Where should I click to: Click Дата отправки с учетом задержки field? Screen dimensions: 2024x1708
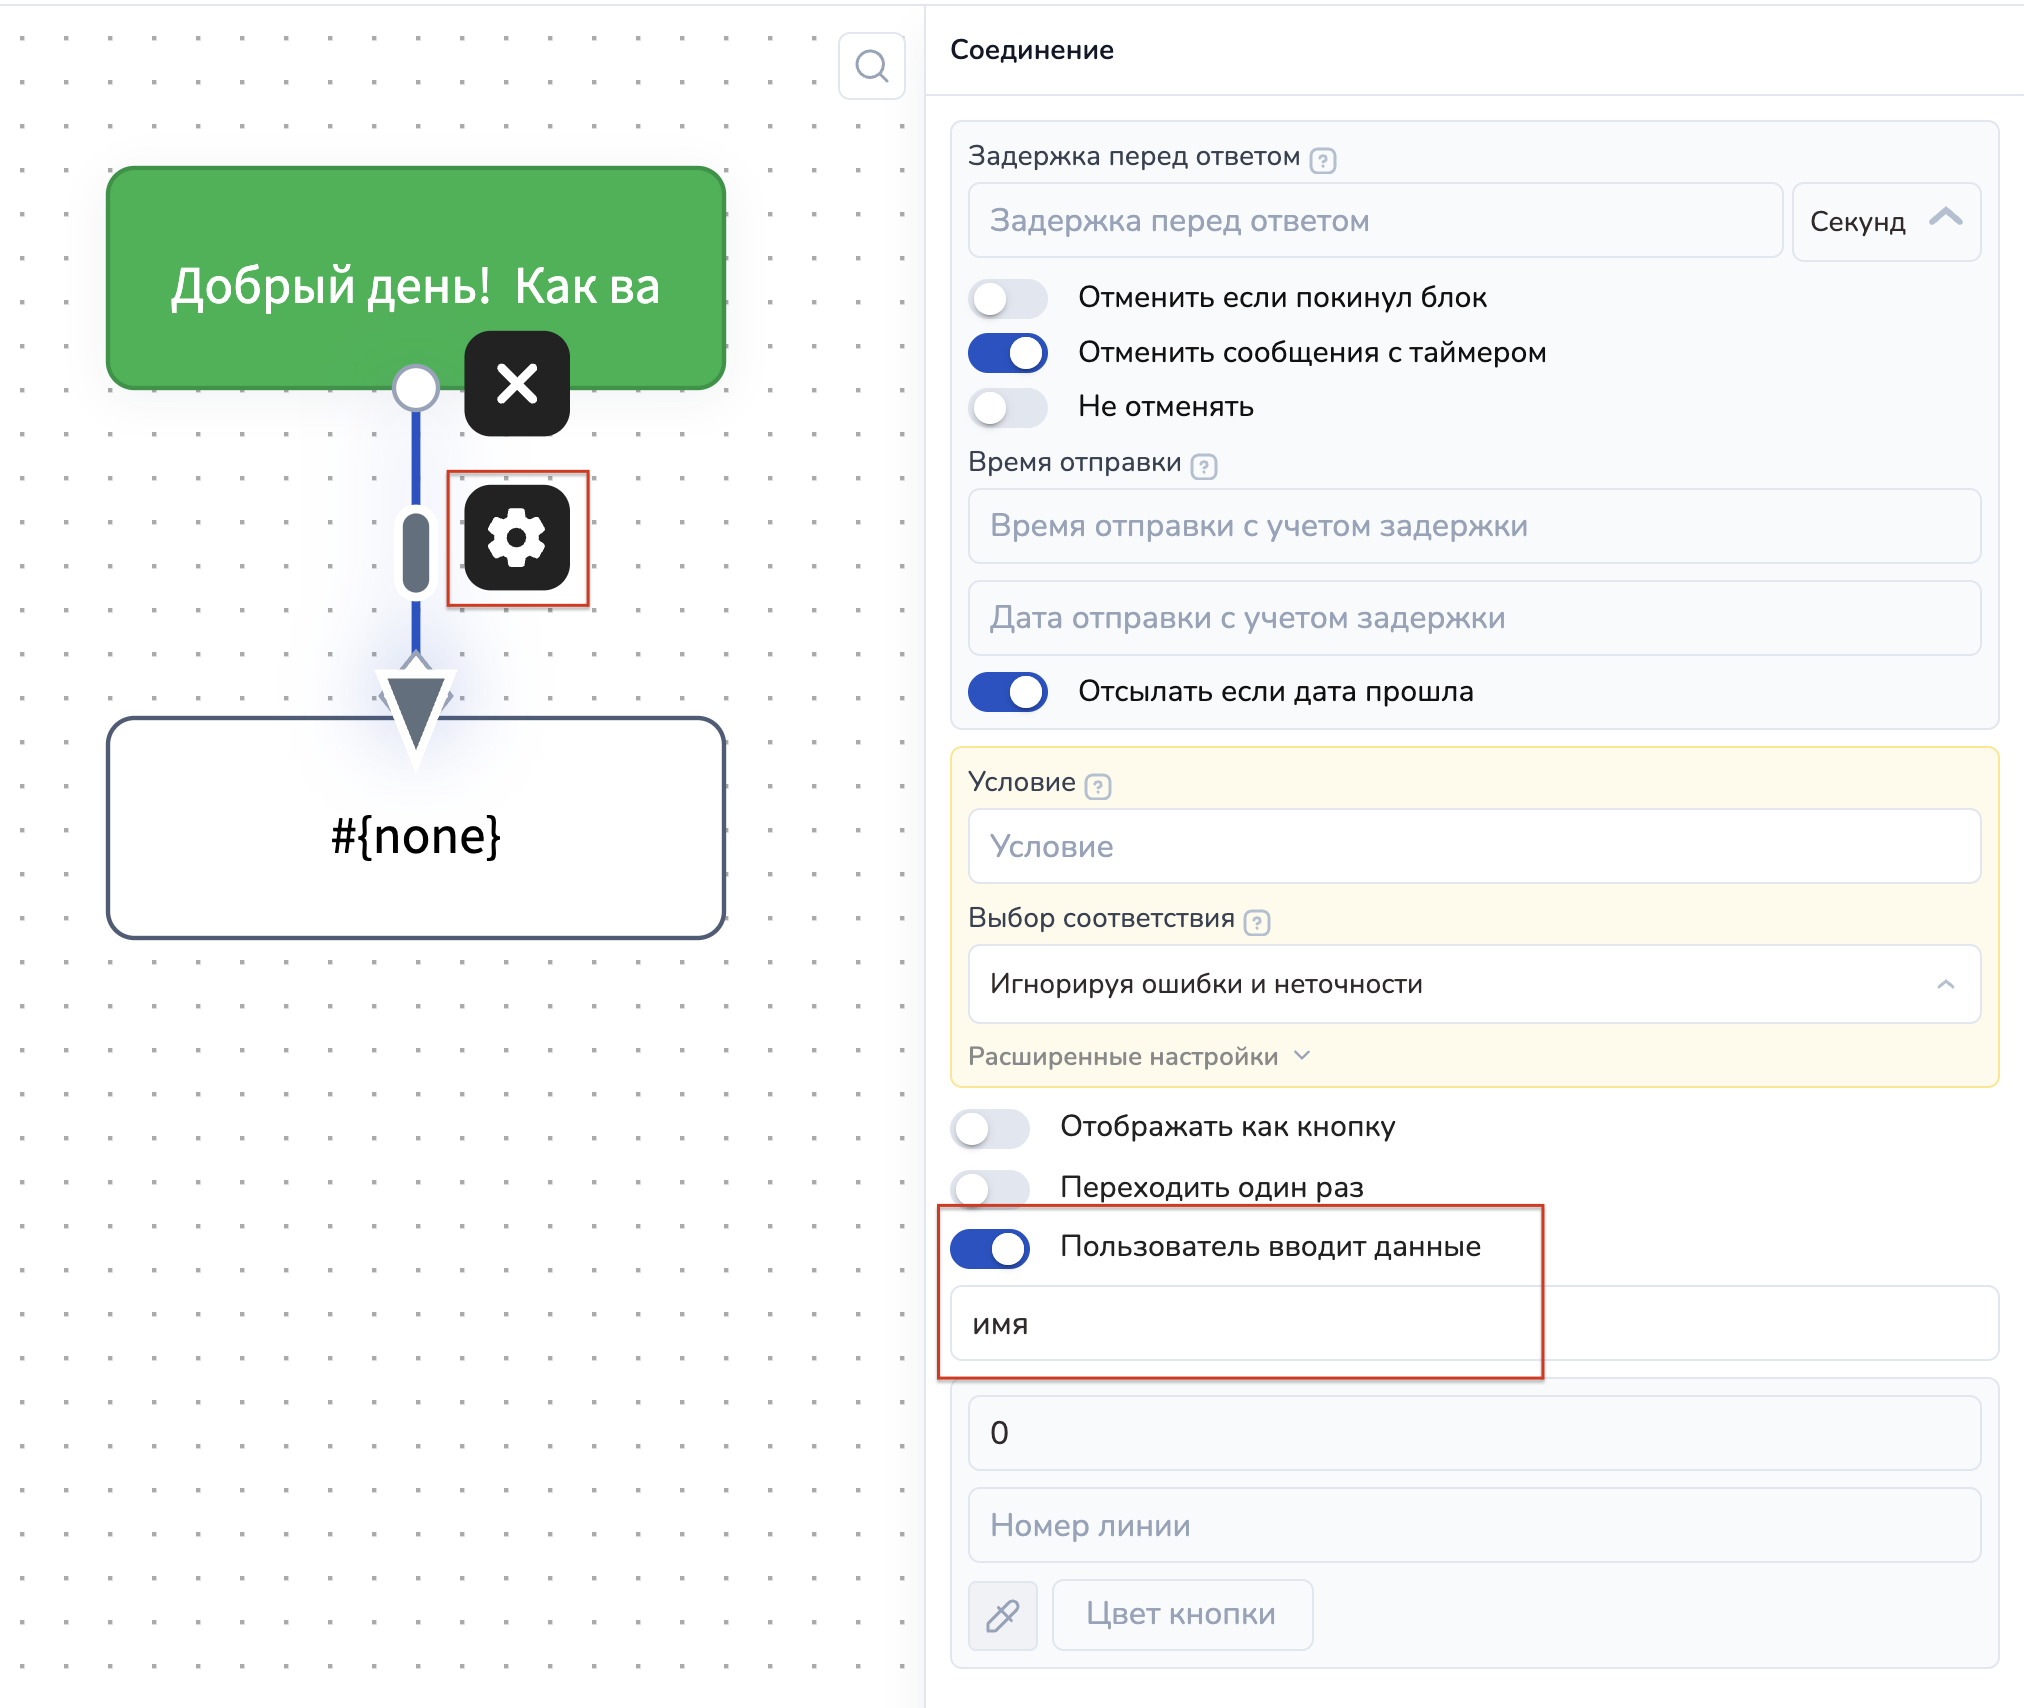pos(1474,618)
